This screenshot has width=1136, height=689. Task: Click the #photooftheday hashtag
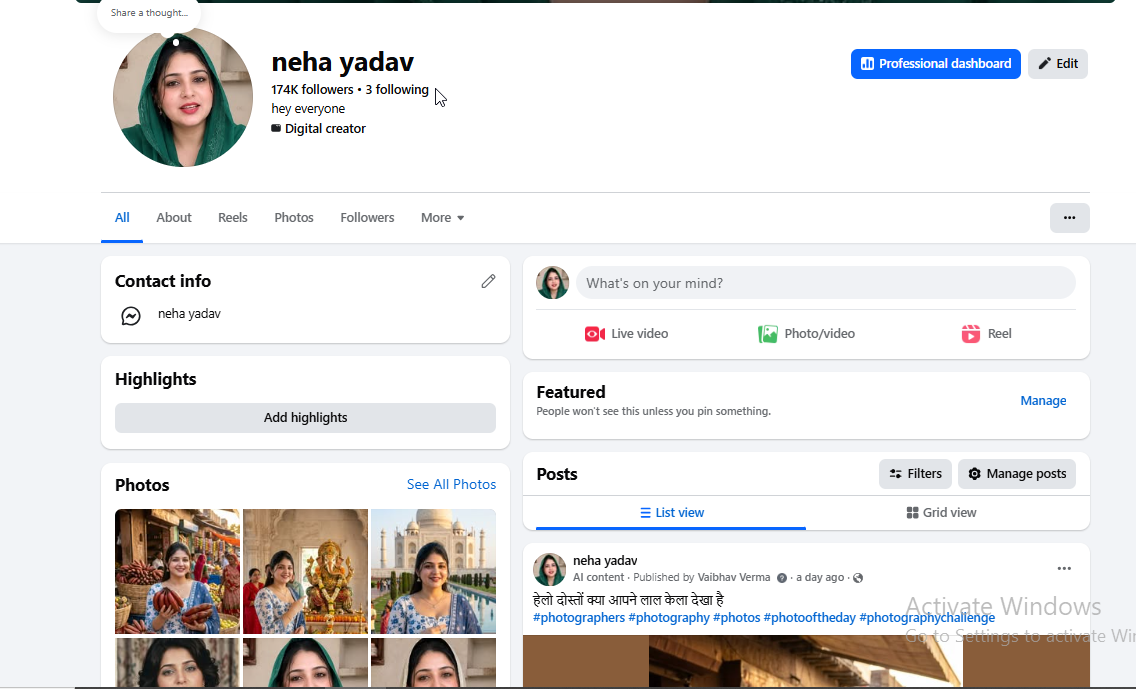coord(809,618)
